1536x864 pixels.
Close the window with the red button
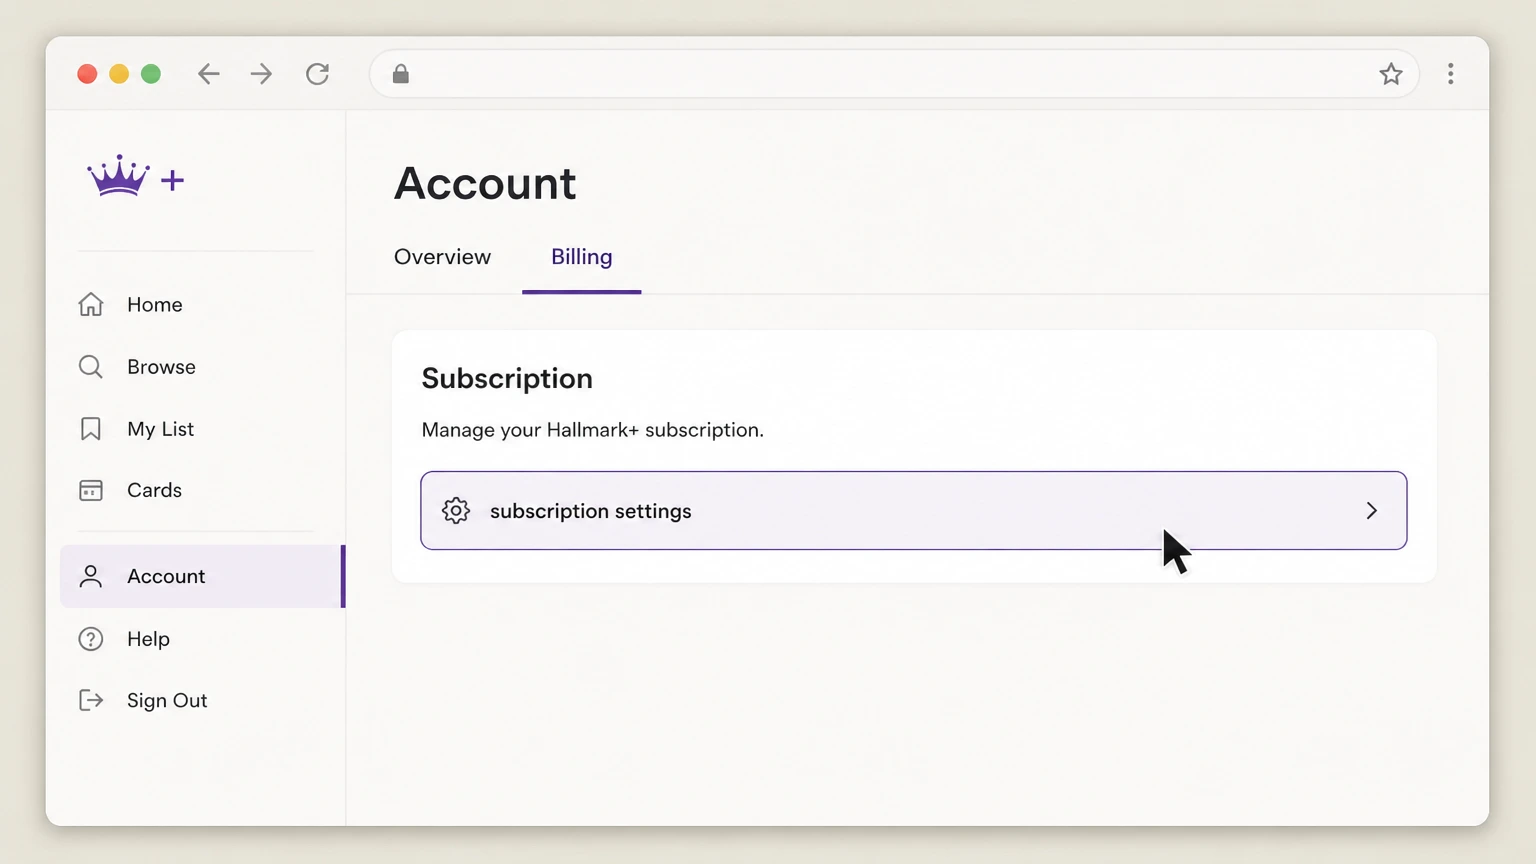[87, 74]
